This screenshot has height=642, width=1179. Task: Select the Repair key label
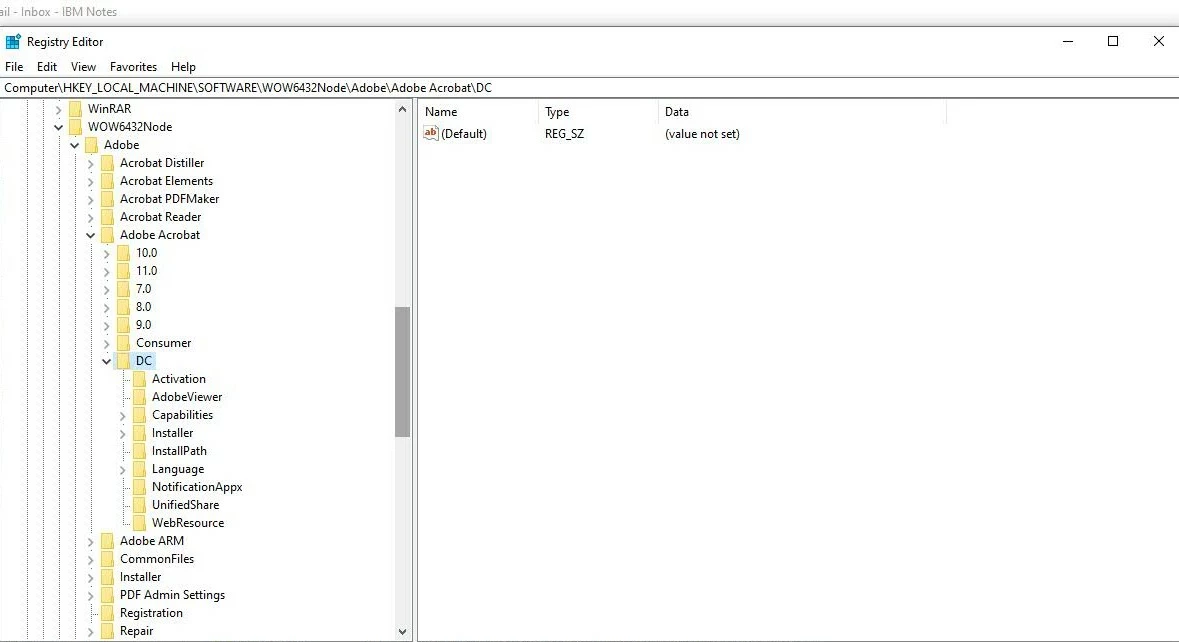click(x=136, y=631)
